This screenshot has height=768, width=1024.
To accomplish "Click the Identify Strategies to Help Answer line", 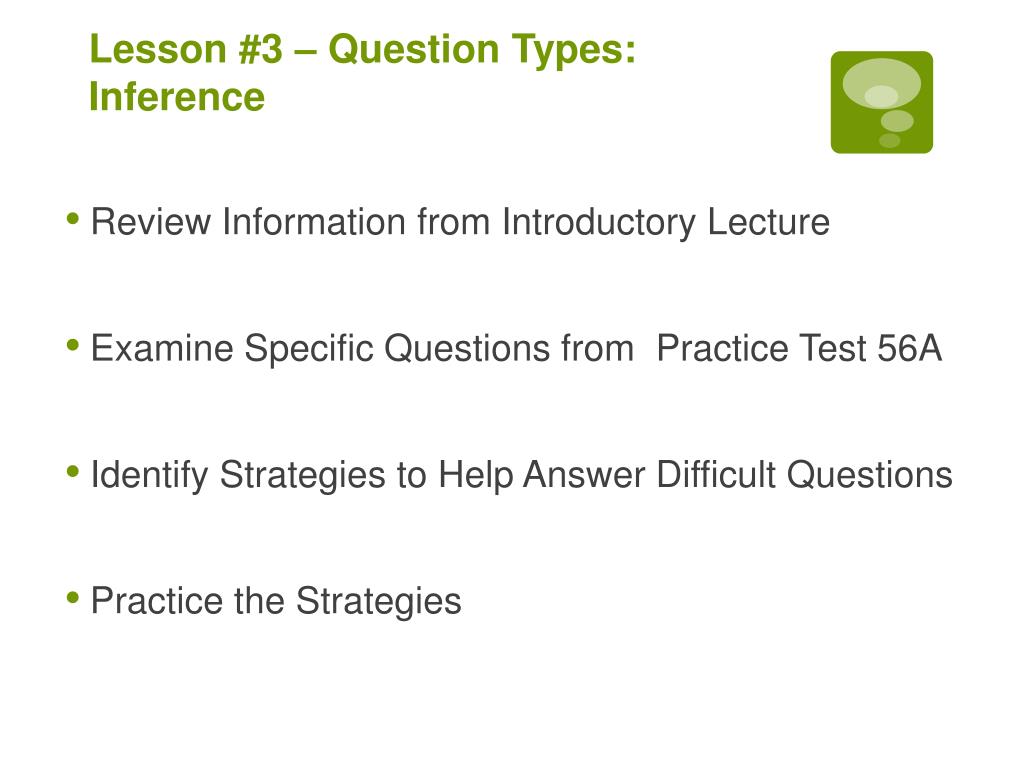I will pos(522,475).
